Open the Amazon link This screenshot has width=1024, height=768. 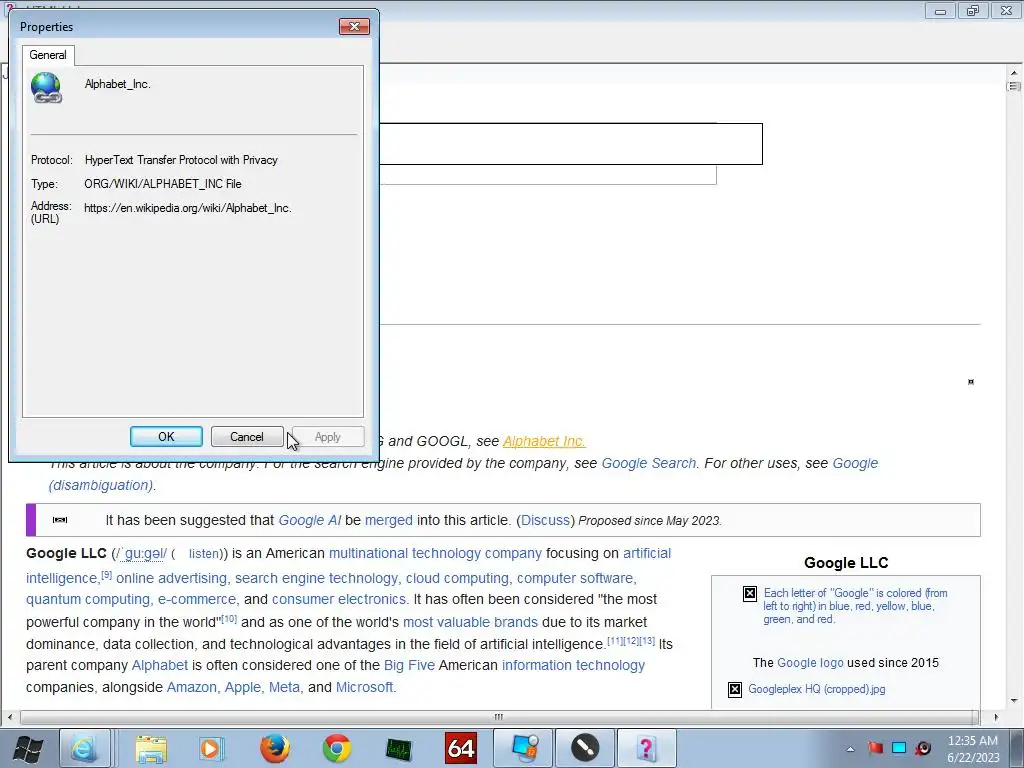[x=192, y=687]
